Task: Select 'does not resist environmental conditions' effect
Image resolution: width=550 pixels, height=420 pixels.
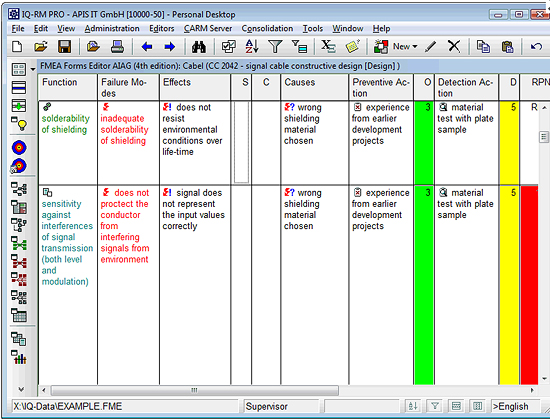Action: 195,143
